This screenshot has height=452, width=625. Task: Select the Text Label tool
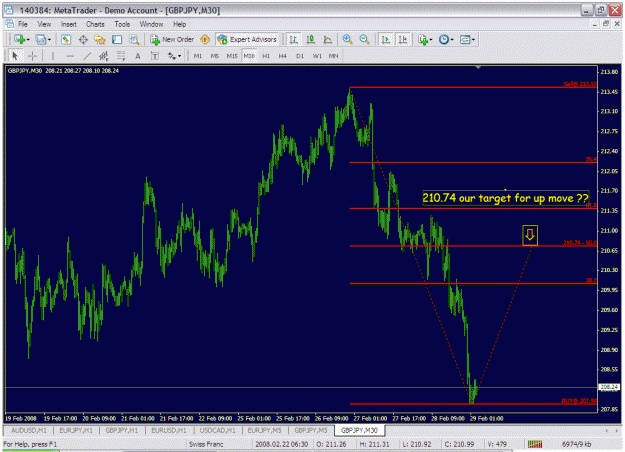click(155, 56)
